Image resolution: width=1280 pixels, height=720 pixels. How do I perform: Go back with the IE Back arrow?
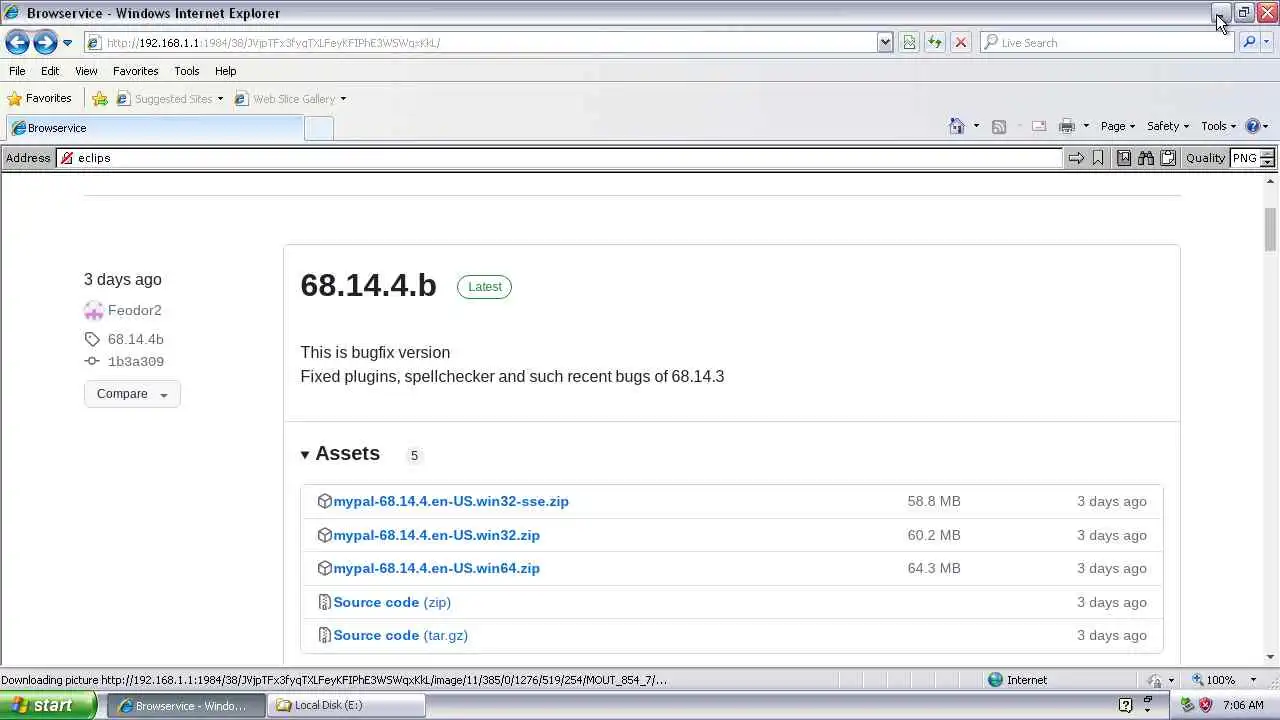(17, 42)
